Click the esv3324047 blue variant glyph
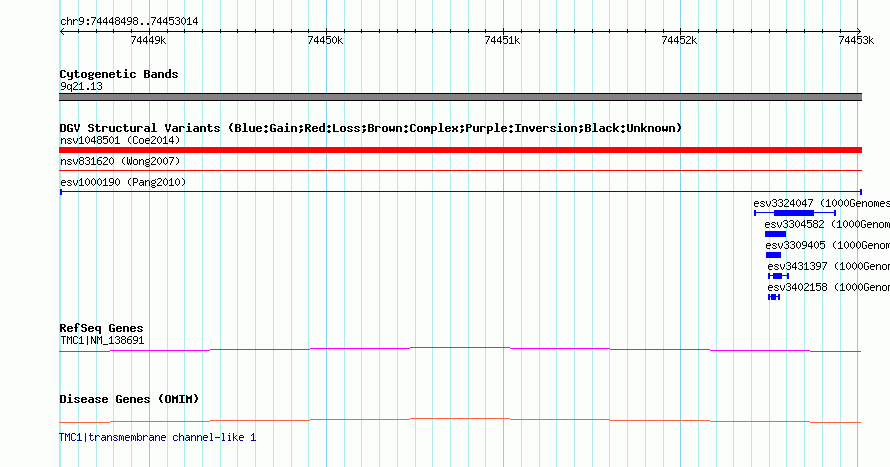The height and width of the screenshot is (467, 890). pos(795,213)
